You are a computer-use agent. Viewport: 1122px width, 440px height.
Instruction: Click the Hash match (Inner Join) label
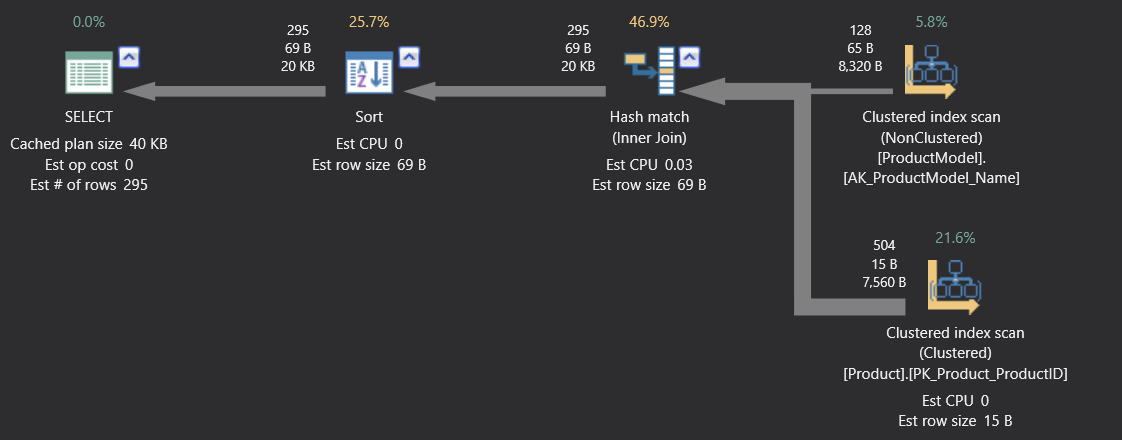650,126
